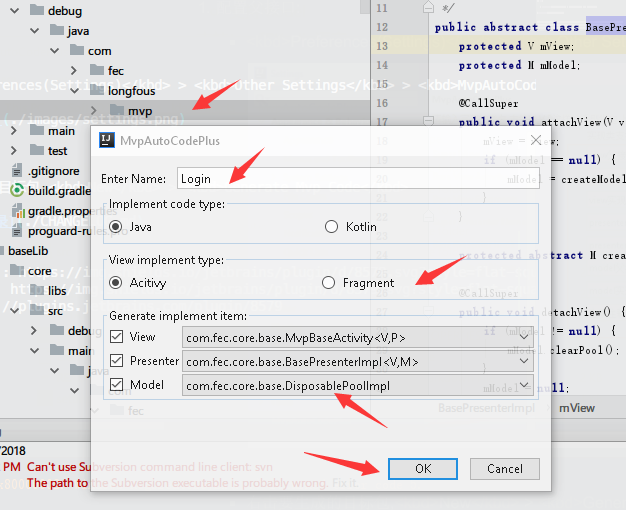Select the baseLib module
Image resolution: width=626 pixels, height=510 pixels.
(x=28, y=251)
